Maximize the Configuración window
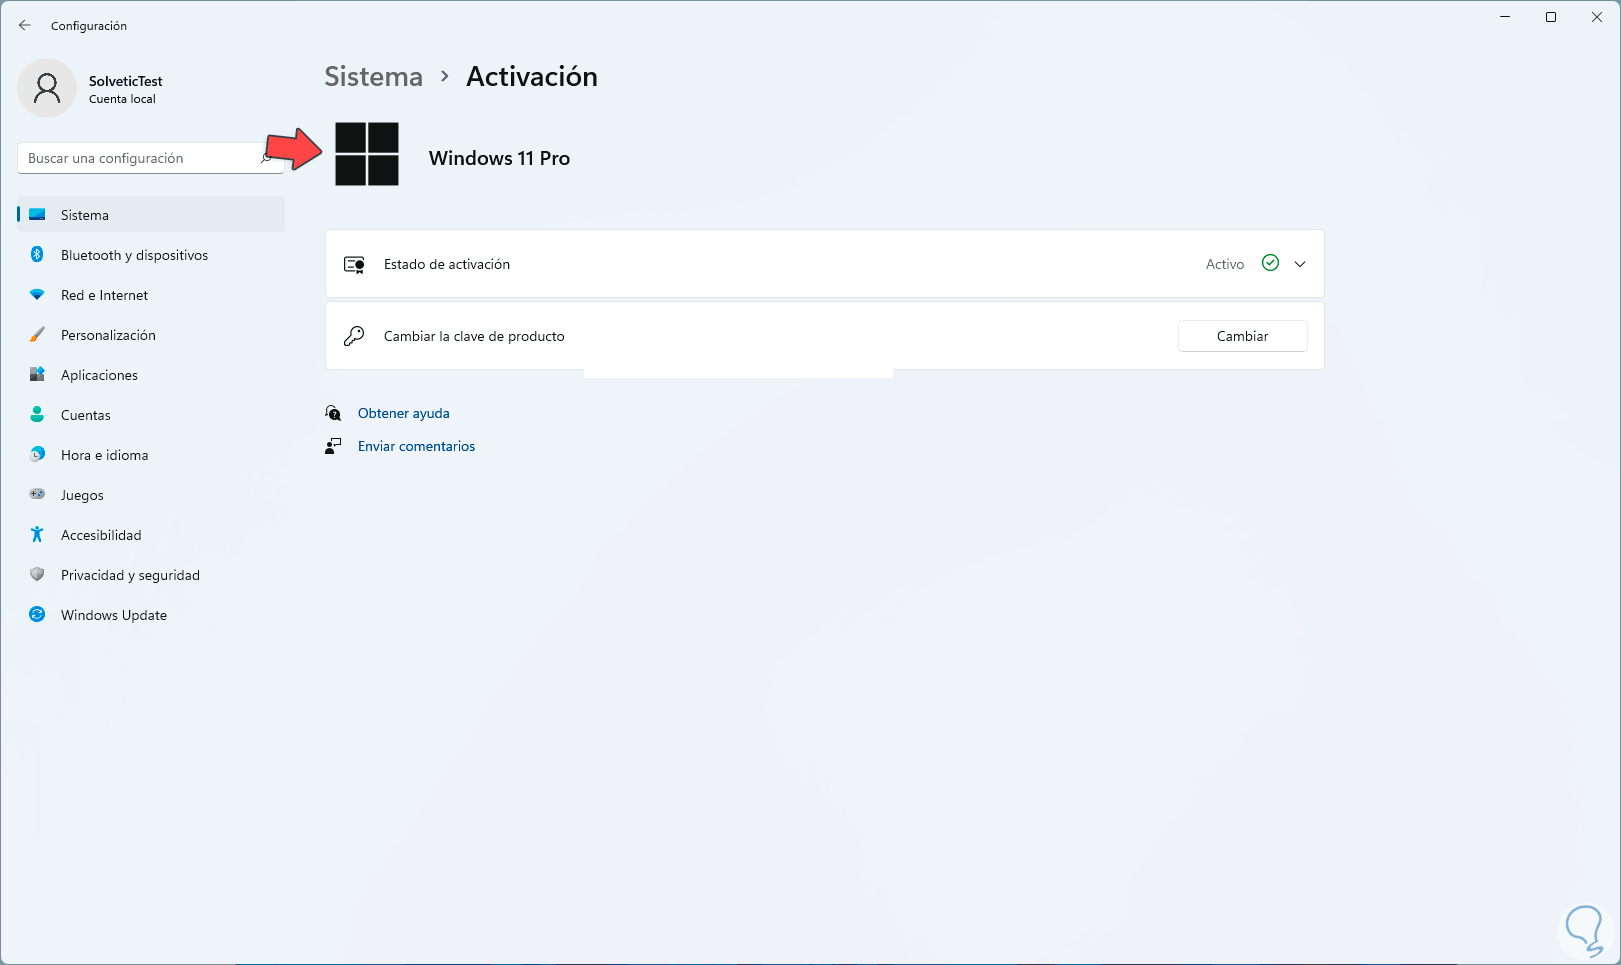 (1551, 17)
